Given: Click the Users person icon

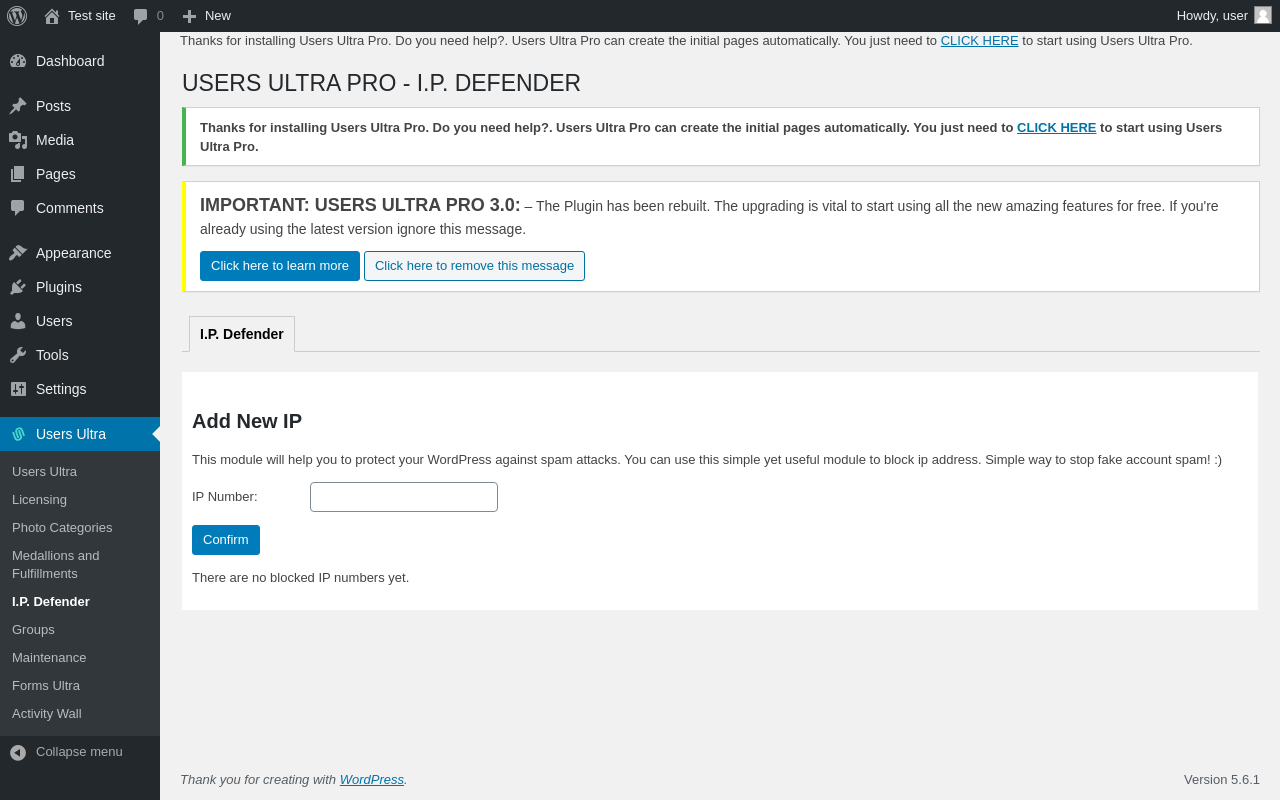Looking at the screenshot, I should 18,321.
